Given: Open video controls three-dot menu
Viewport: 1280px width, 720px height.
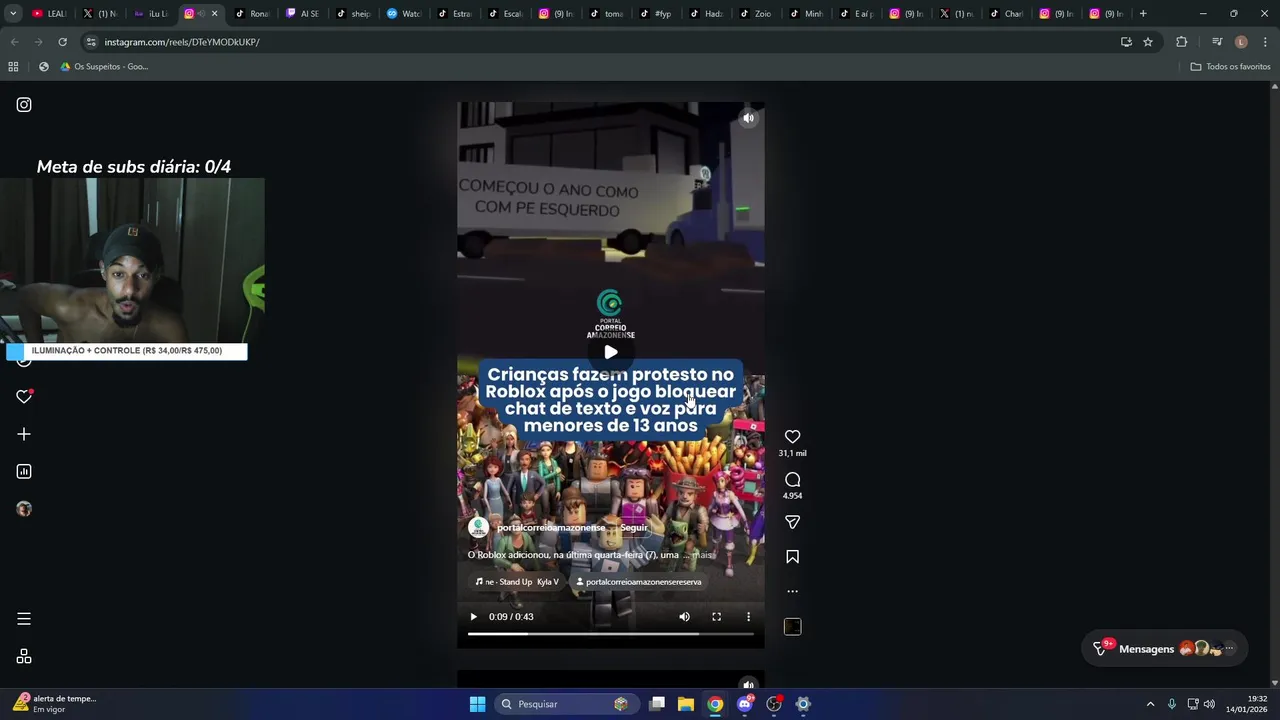Looking at the screenshot, I should click(x=748, y=617).
